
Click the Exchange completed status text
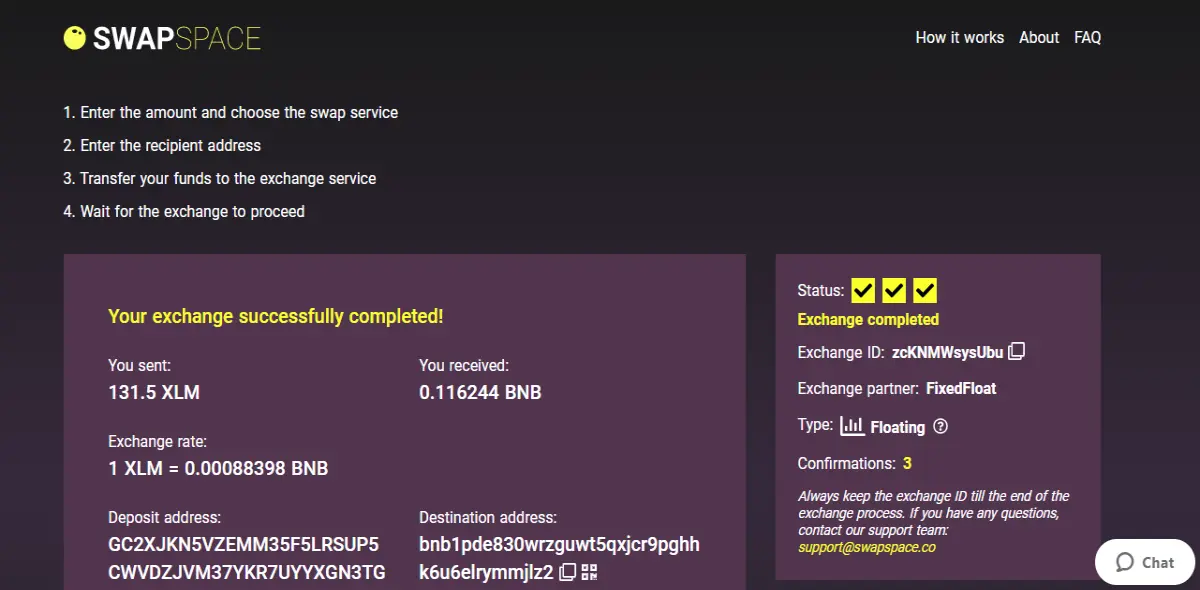(868, 320)
